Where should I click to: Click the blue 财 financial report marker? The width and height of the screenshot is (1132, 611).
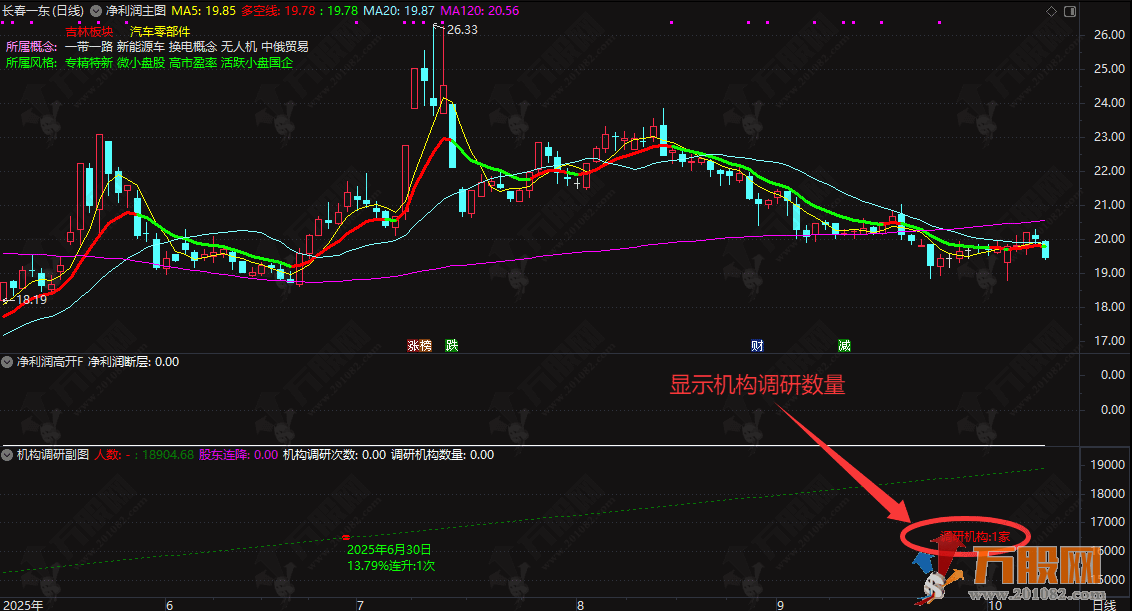click(x=757, y=345)
